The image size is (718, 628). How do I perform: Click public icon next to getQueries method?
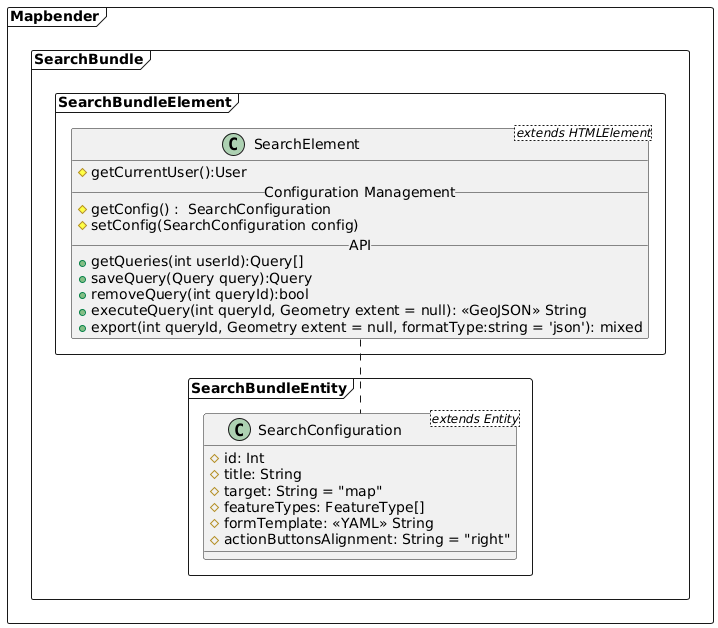pyautogui.click(x=82, y=261)
